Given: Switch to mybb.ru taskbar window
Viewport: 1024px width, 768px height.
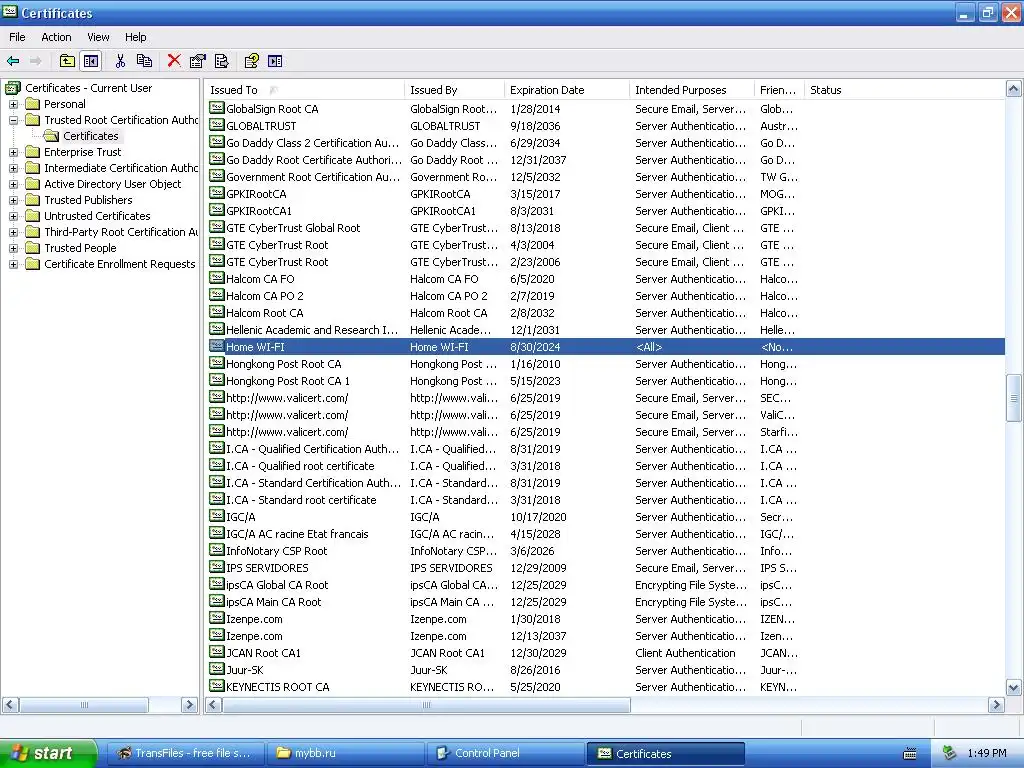Looking at the screenshot, I should 345,753.
